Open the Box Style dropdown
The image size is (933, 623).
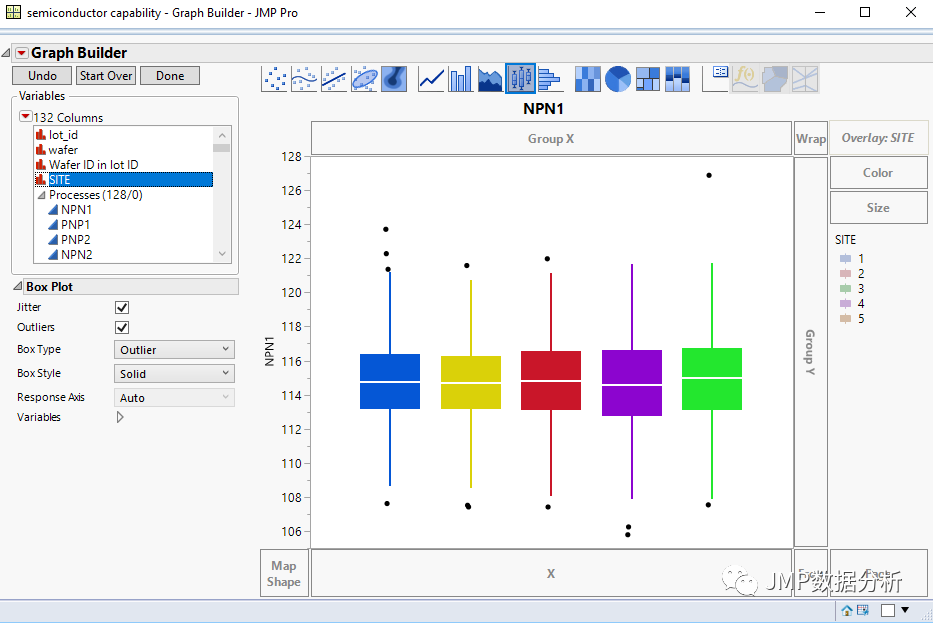click(x=174, y=374)
